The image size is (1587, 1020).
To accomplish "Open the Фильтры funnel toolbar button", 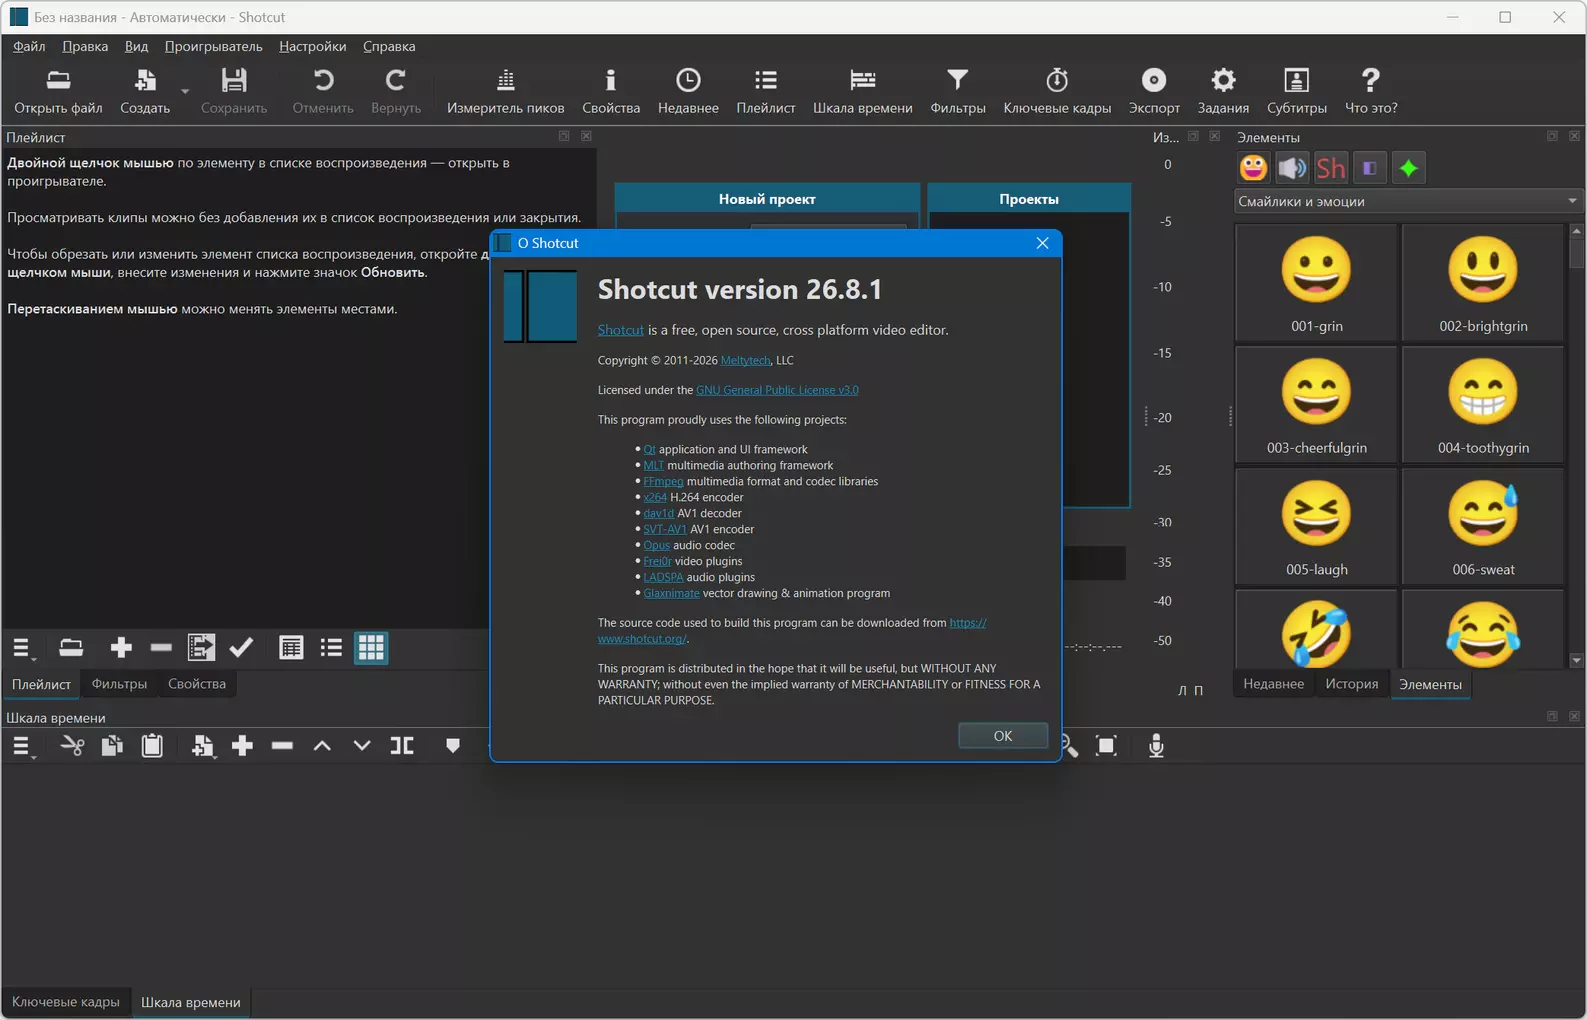I will pyautogui.click(x=958, y=90).
